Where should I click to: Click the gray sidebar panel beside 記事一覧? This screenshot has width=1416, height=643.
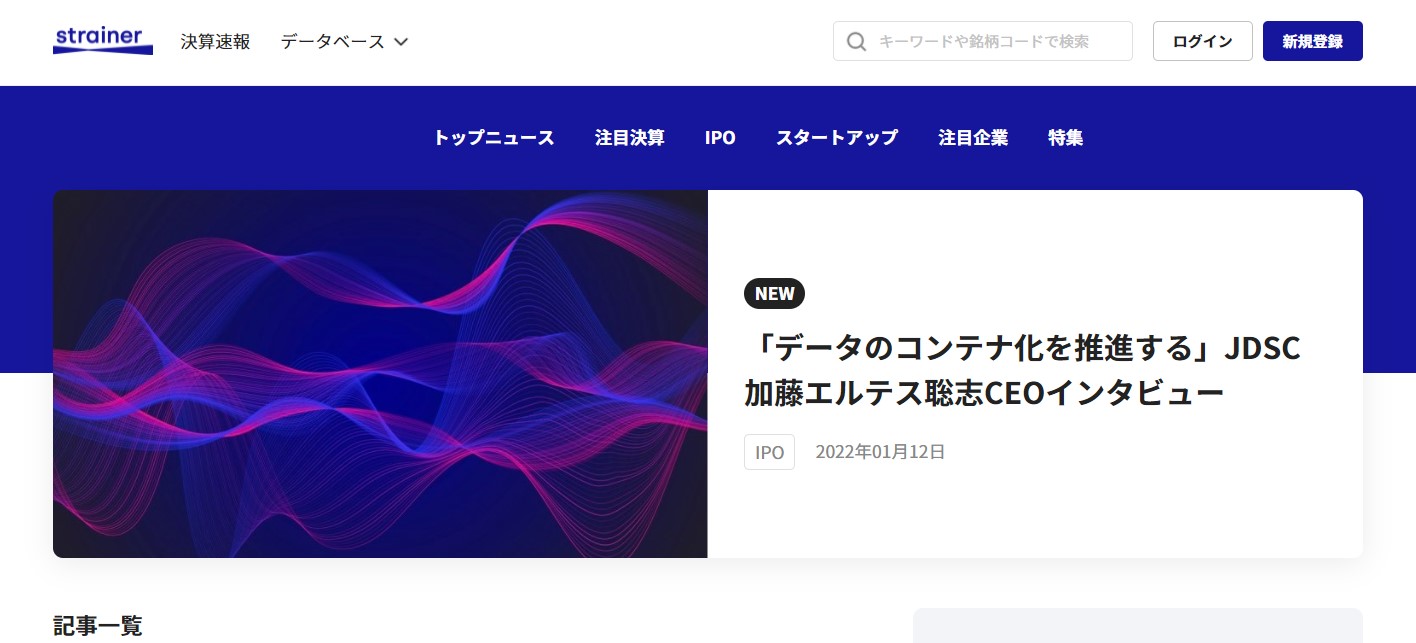[1137, 626]
